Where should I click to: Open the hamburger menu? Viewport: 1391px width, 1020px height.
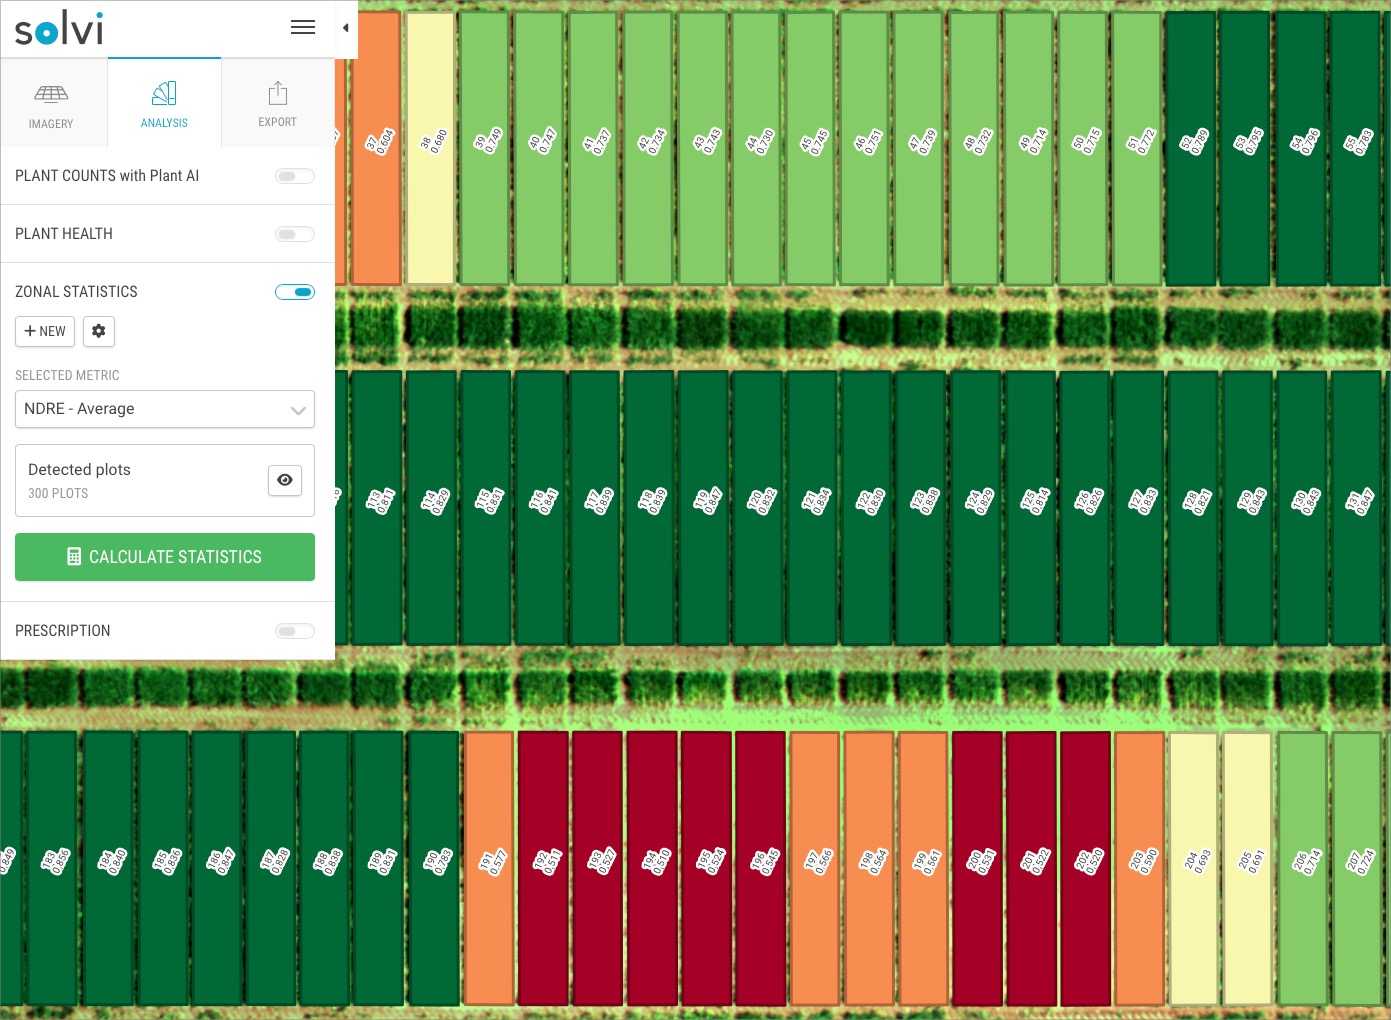(x=303, y=28)
